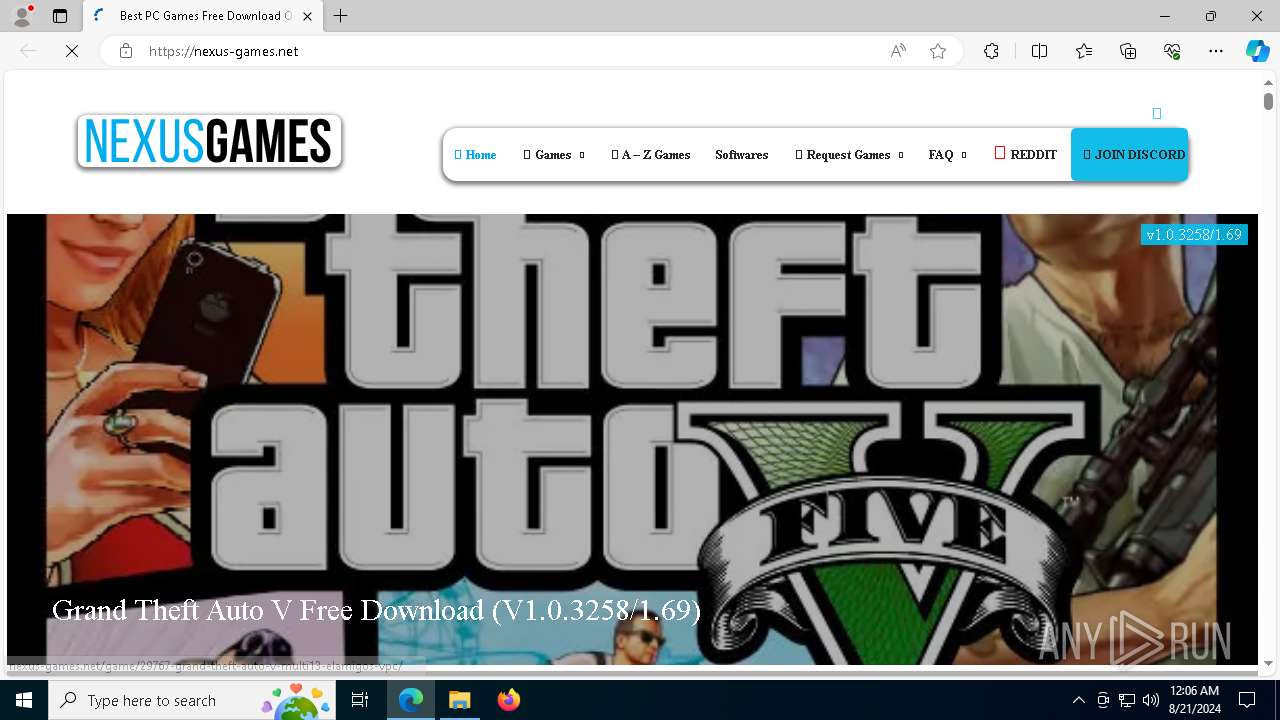Launch the Copilot sidebar

tap(1257, 51)
